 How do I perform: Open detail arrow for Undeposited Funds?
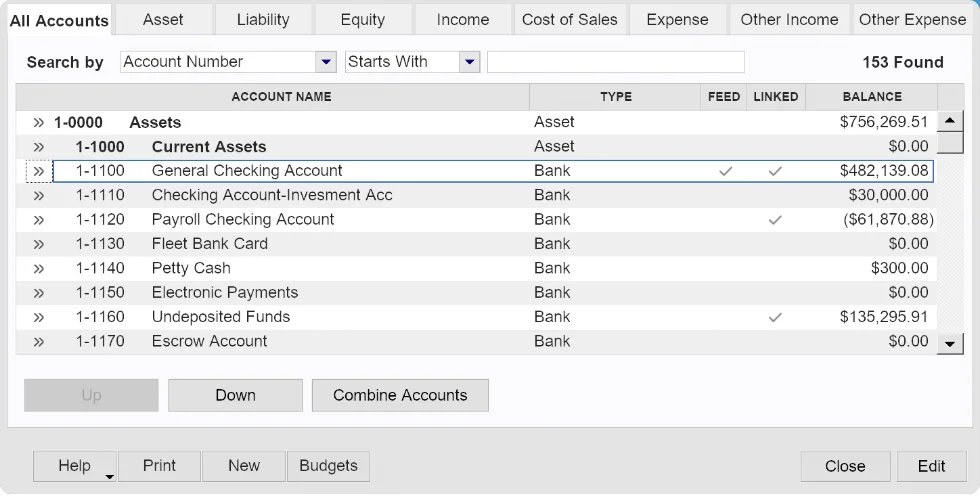click(x=39, y=317)
